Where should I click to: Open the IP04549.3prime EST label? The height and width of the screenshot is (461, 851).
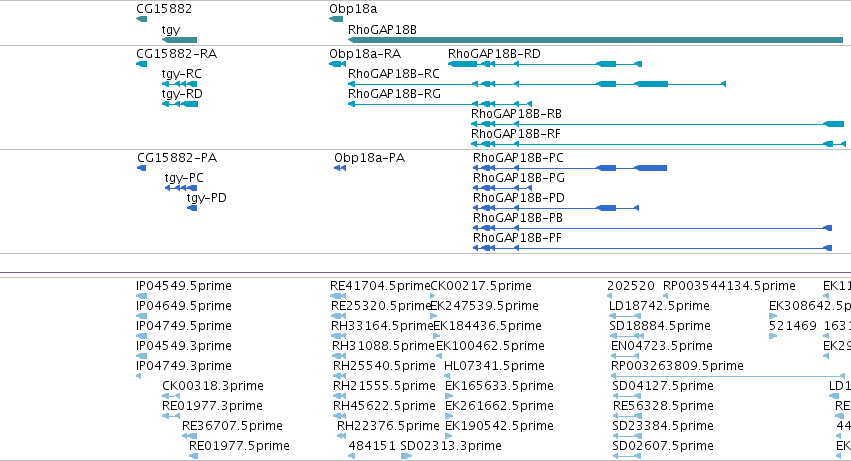point(183,346)
